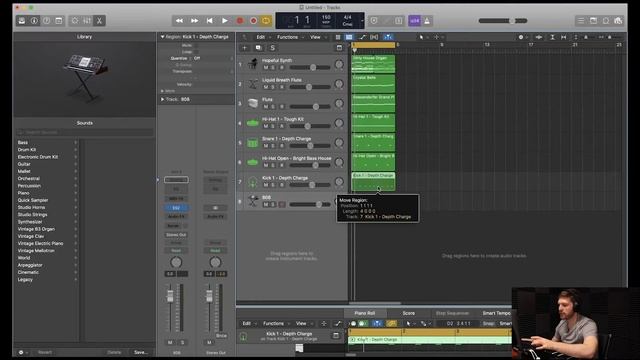Switch to the Piano Roll tab
640x360 pixels.
coord(364,313)
